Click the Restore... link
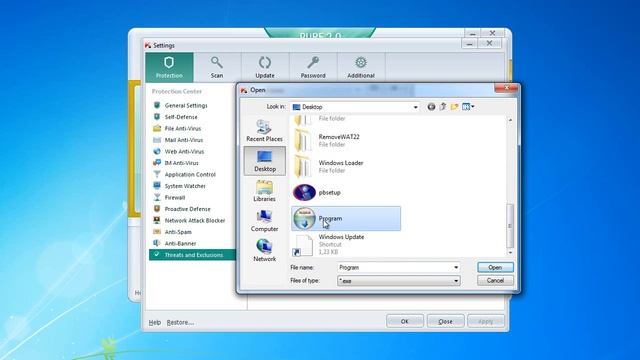Image resolution: width=640 pixels, height=360 pixels. (180, 322)
